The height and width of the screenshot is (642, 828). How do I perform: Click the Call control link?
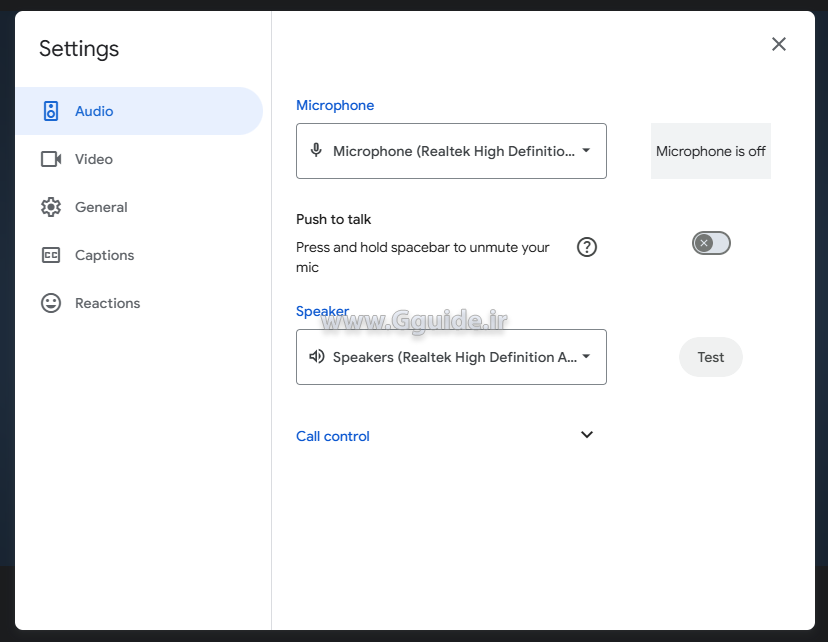pos(332,436)
